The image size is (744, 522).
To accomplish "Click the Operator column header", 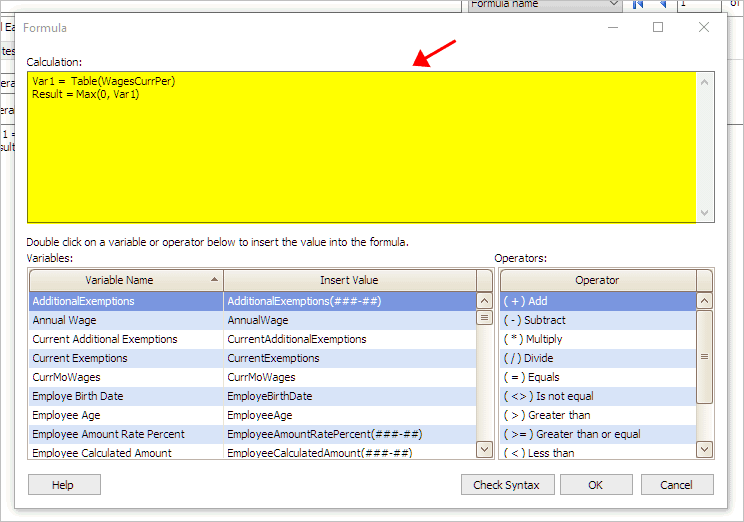I will click(x=597, y=280).
